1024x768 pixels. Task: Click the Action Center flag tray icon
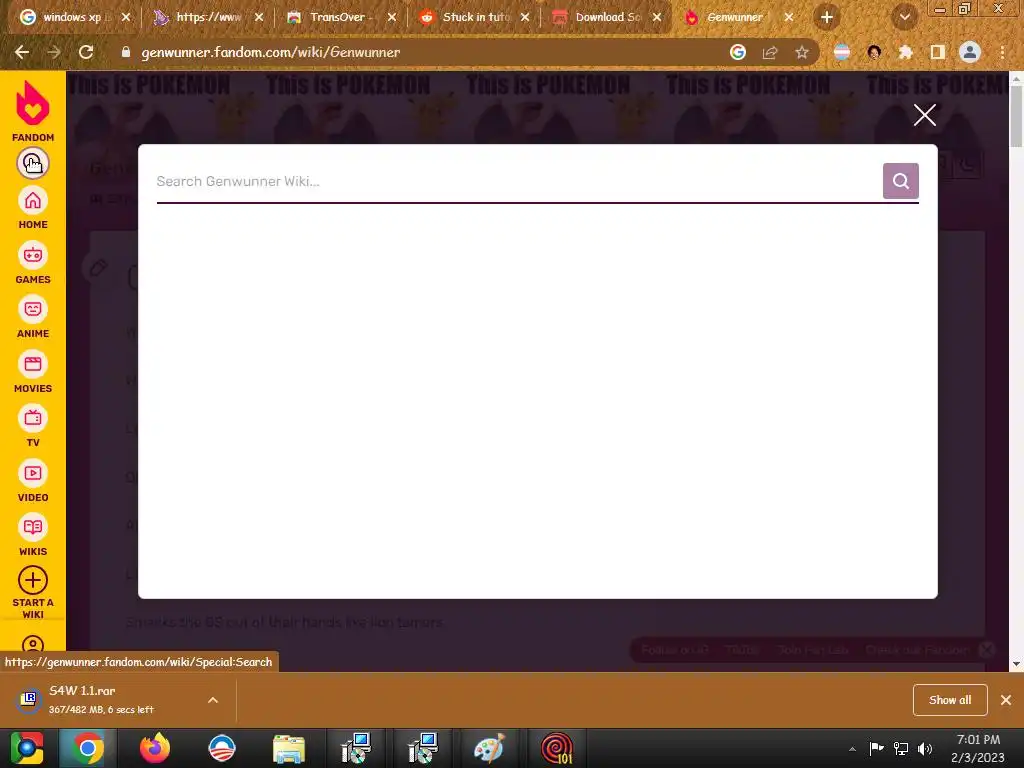876,749
